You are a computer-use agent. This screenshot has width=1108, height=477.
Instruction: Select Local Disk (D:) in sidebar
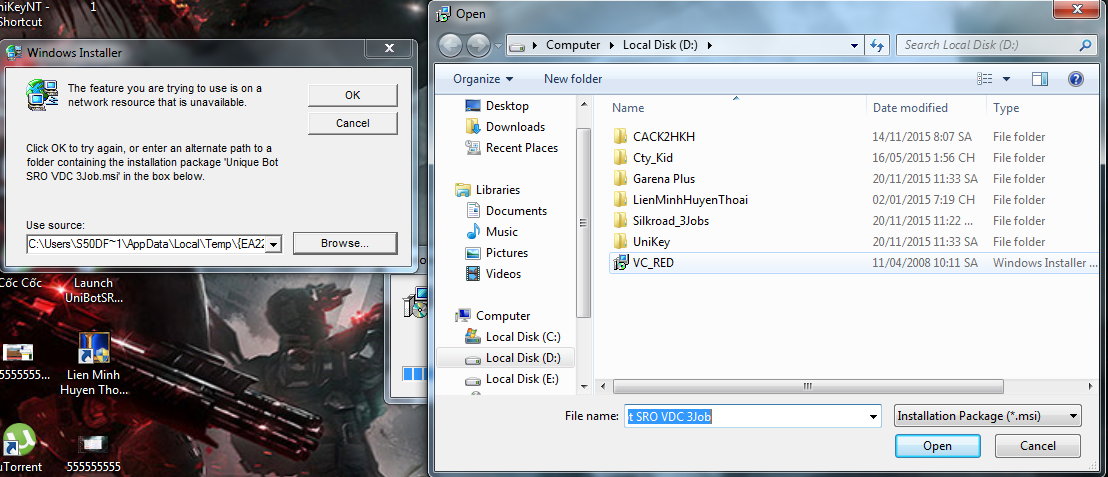click(523, 358)
